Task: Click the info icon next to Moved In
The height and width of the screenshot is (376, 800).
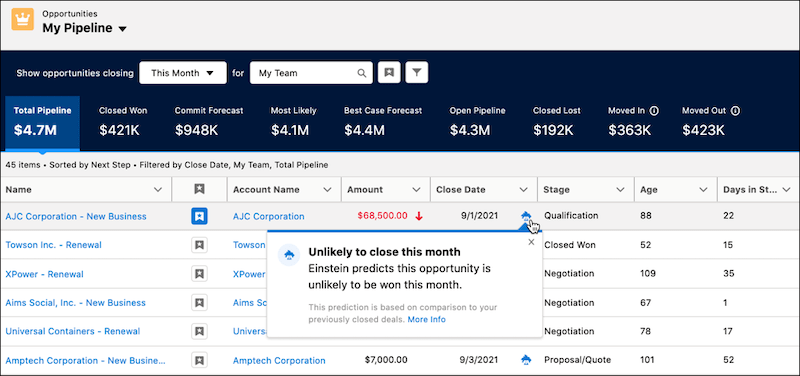Action: (x=654, y=111)
